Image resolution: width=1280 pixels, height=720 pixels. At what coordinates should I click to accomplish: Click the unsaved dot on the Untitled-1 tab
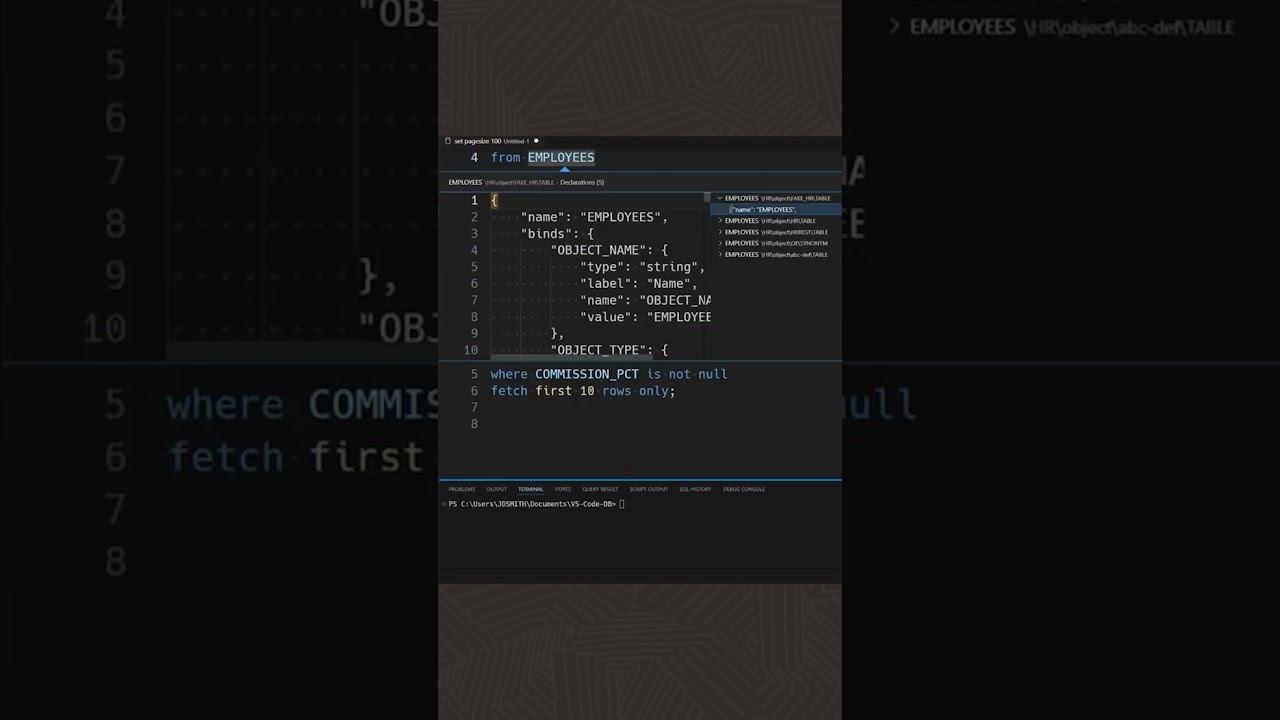pyautogui.click(x=536, y=141)
